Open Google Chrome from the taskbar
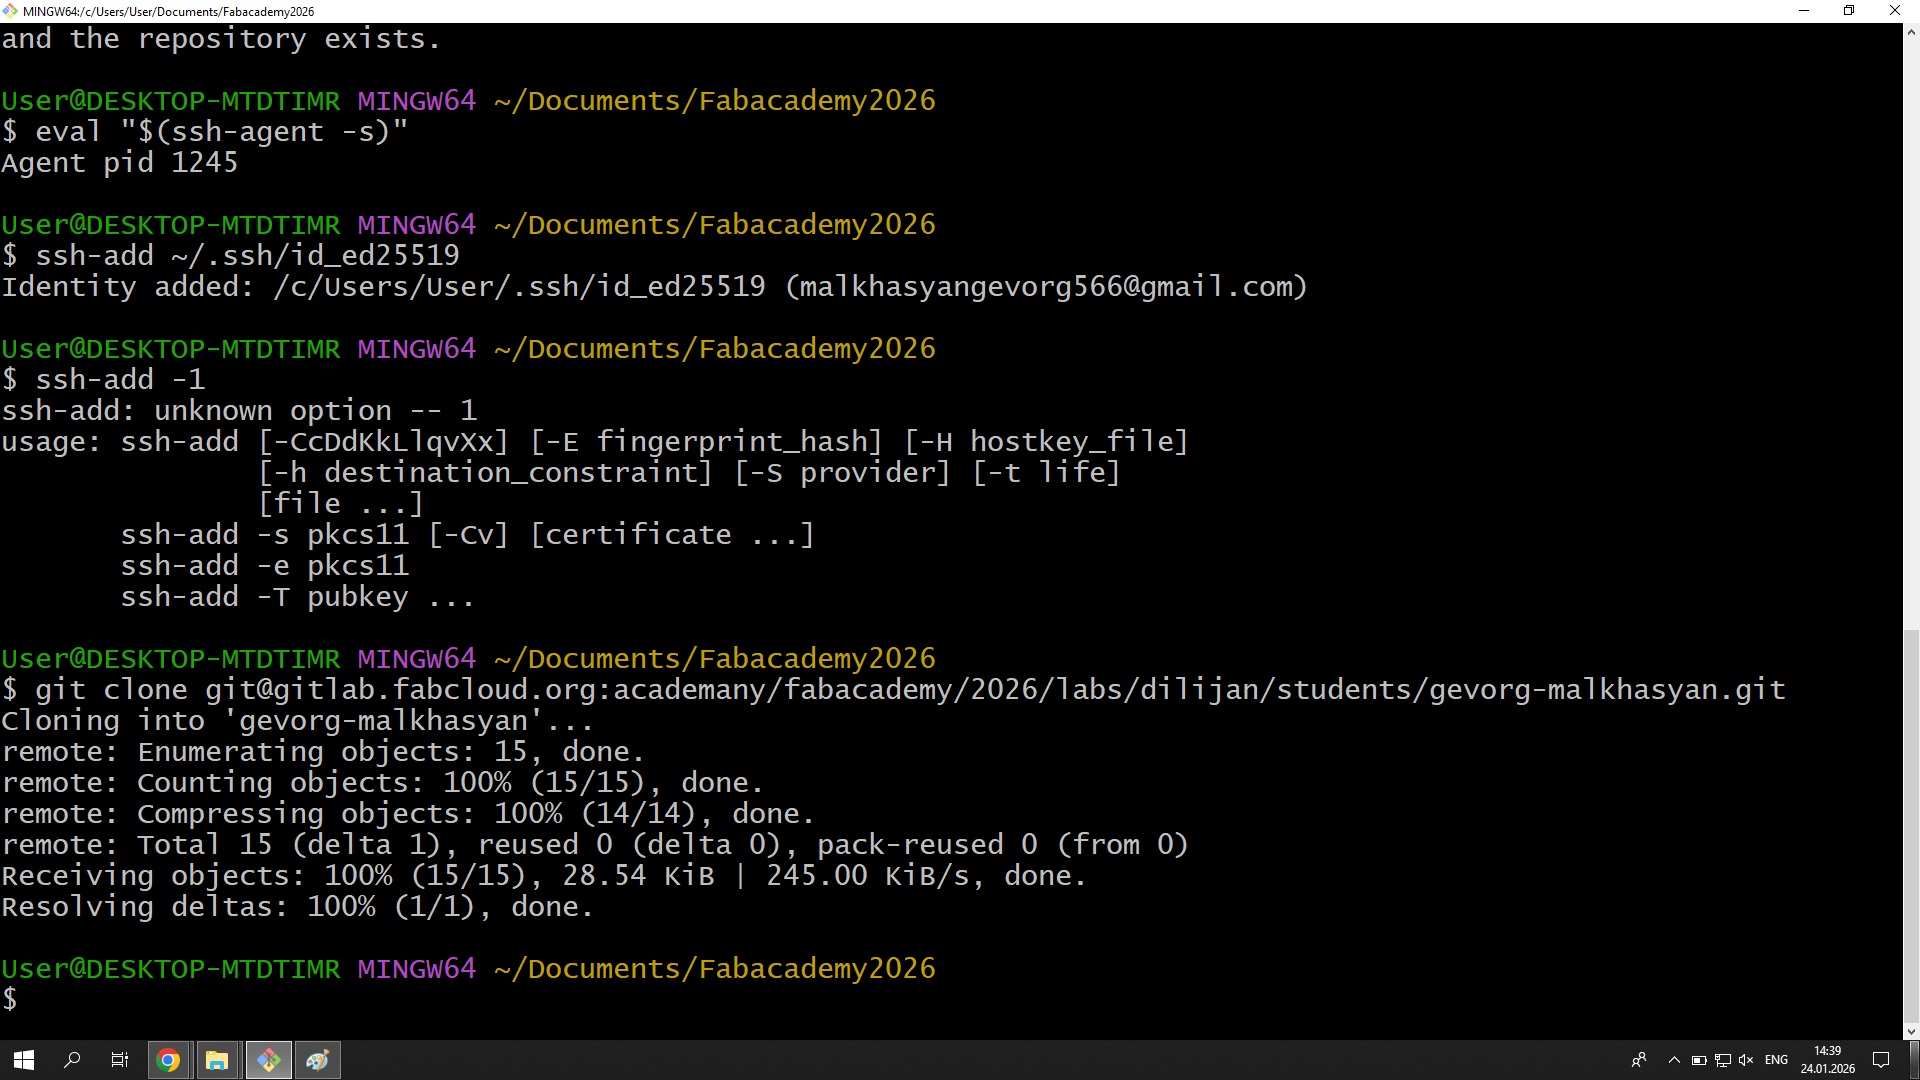This screenshot has width=1920, height=1080. [x=168, y=1060]
